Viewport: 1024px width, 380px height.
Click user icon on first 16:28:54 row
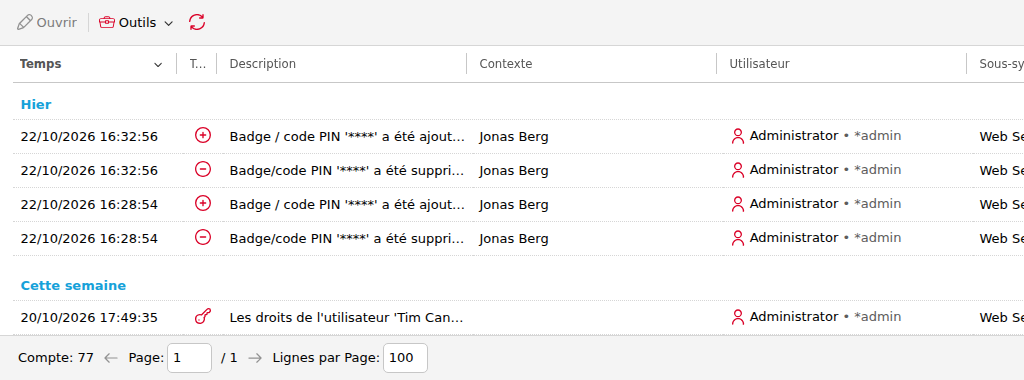(738, 204)
